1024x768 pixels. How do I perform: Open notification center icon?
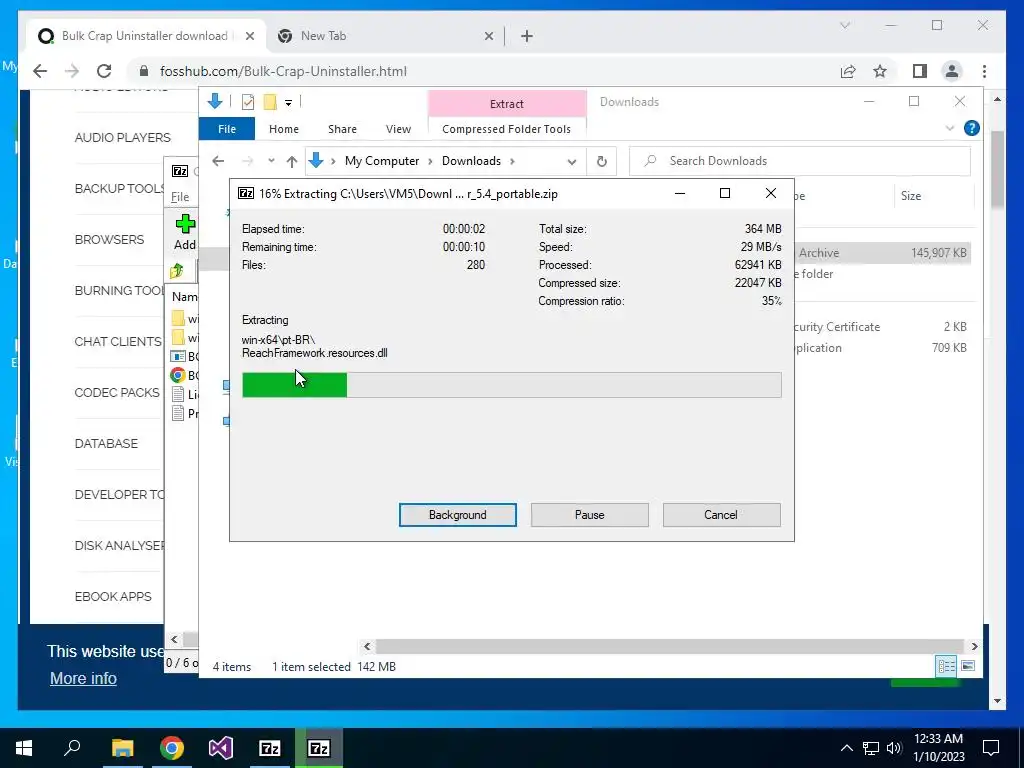coord(991,748)
